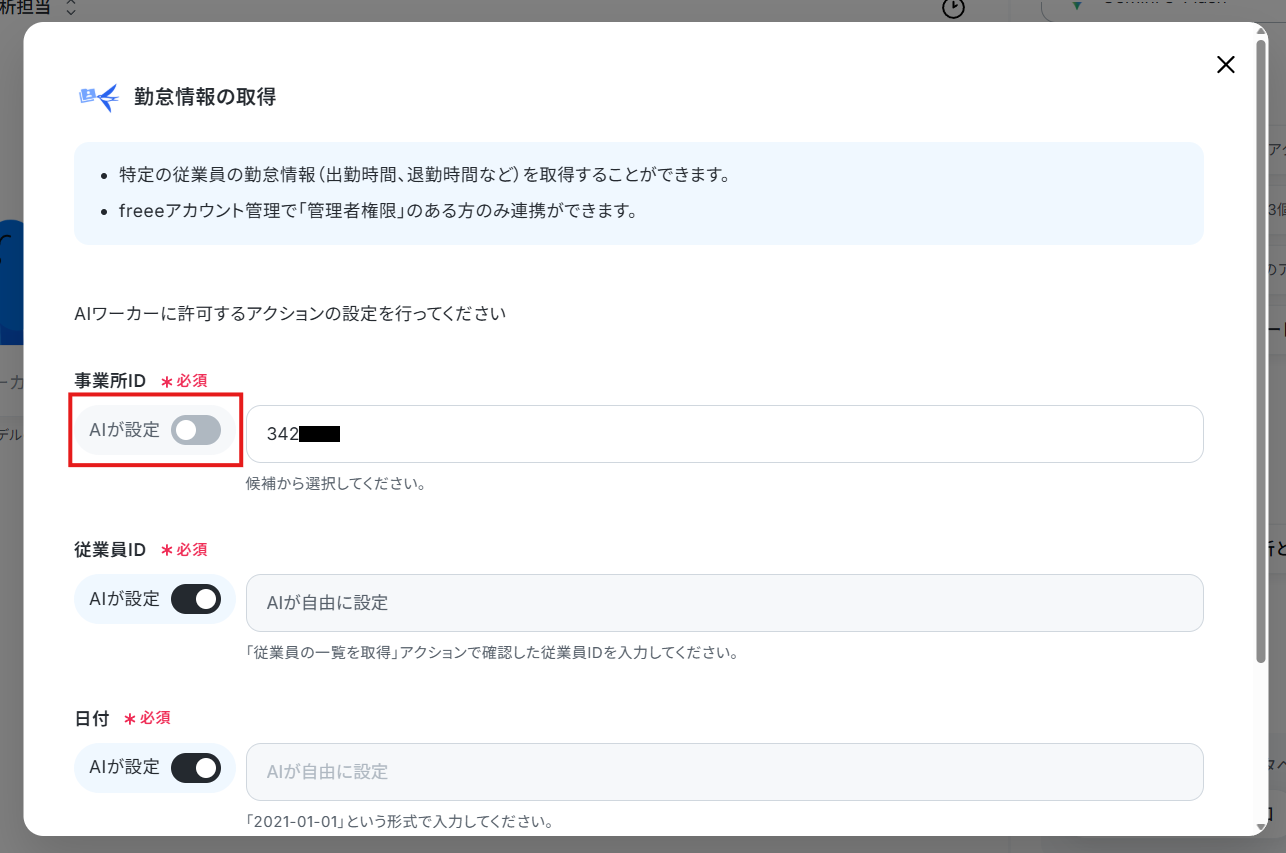The image size is (1286, 853).
Task: Click the 従業員ID field label
Action: pos(110,550)
